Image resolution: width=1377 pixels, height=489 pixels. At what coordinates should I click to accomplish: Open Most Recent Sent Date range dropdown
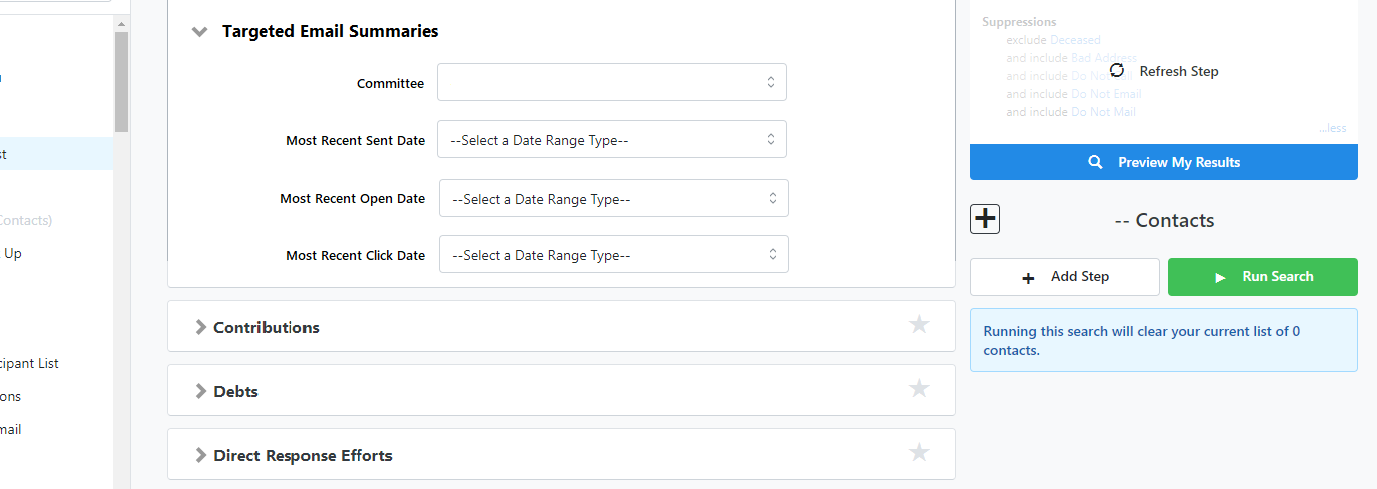[612, 139]
